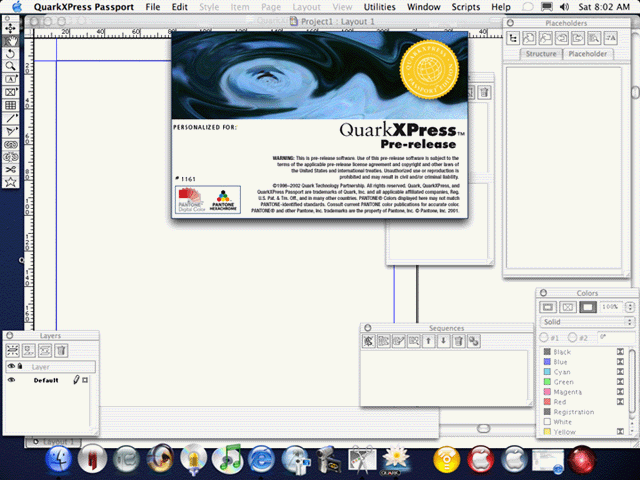Screen dimensions: 640x480
Task: Click the first New Sequence icon in Sequences
Action: point(369,341)
